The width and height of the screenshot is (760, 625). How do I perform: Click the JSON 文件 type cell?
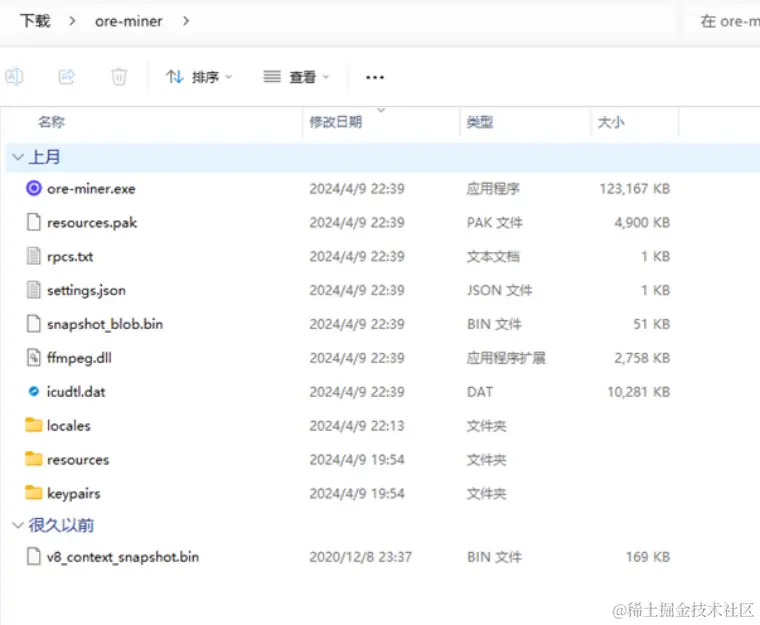pos(499,290)
